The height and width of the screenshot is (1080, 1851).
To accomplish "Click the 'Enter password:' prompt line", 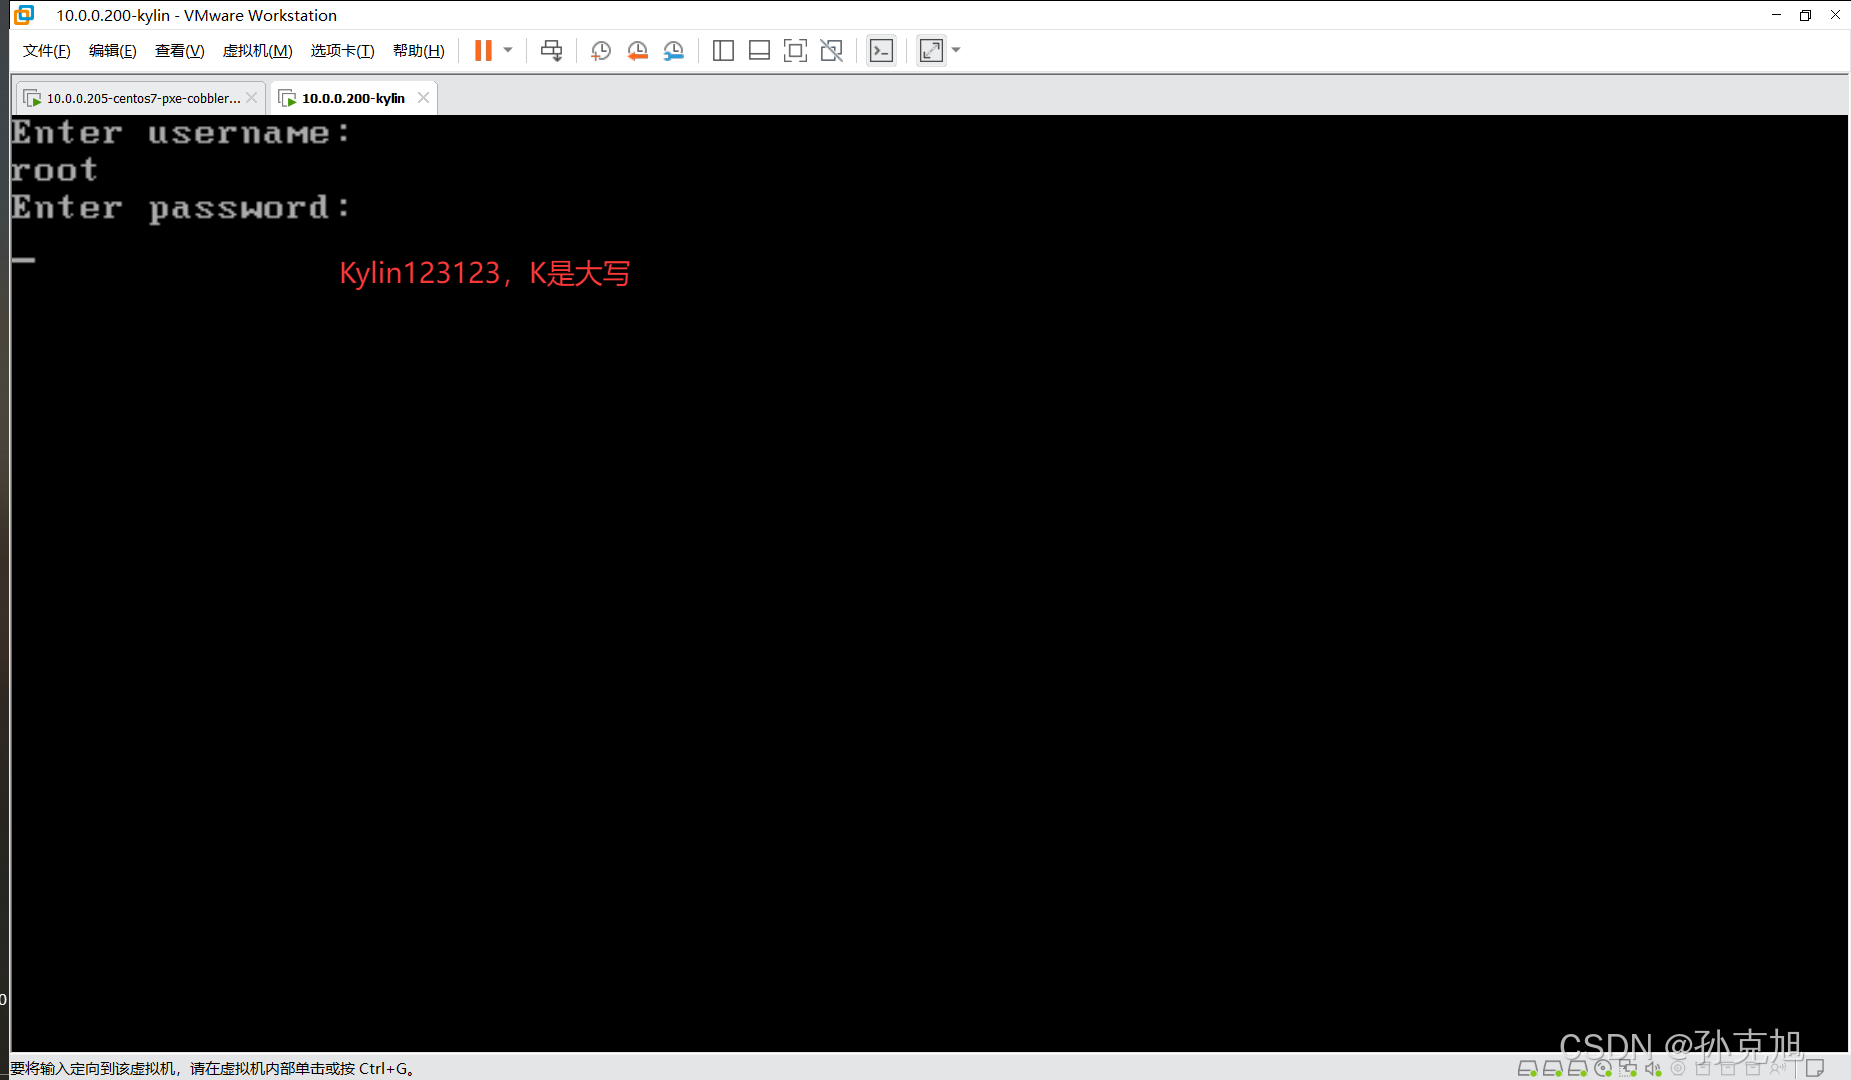I will pos(181,208).
